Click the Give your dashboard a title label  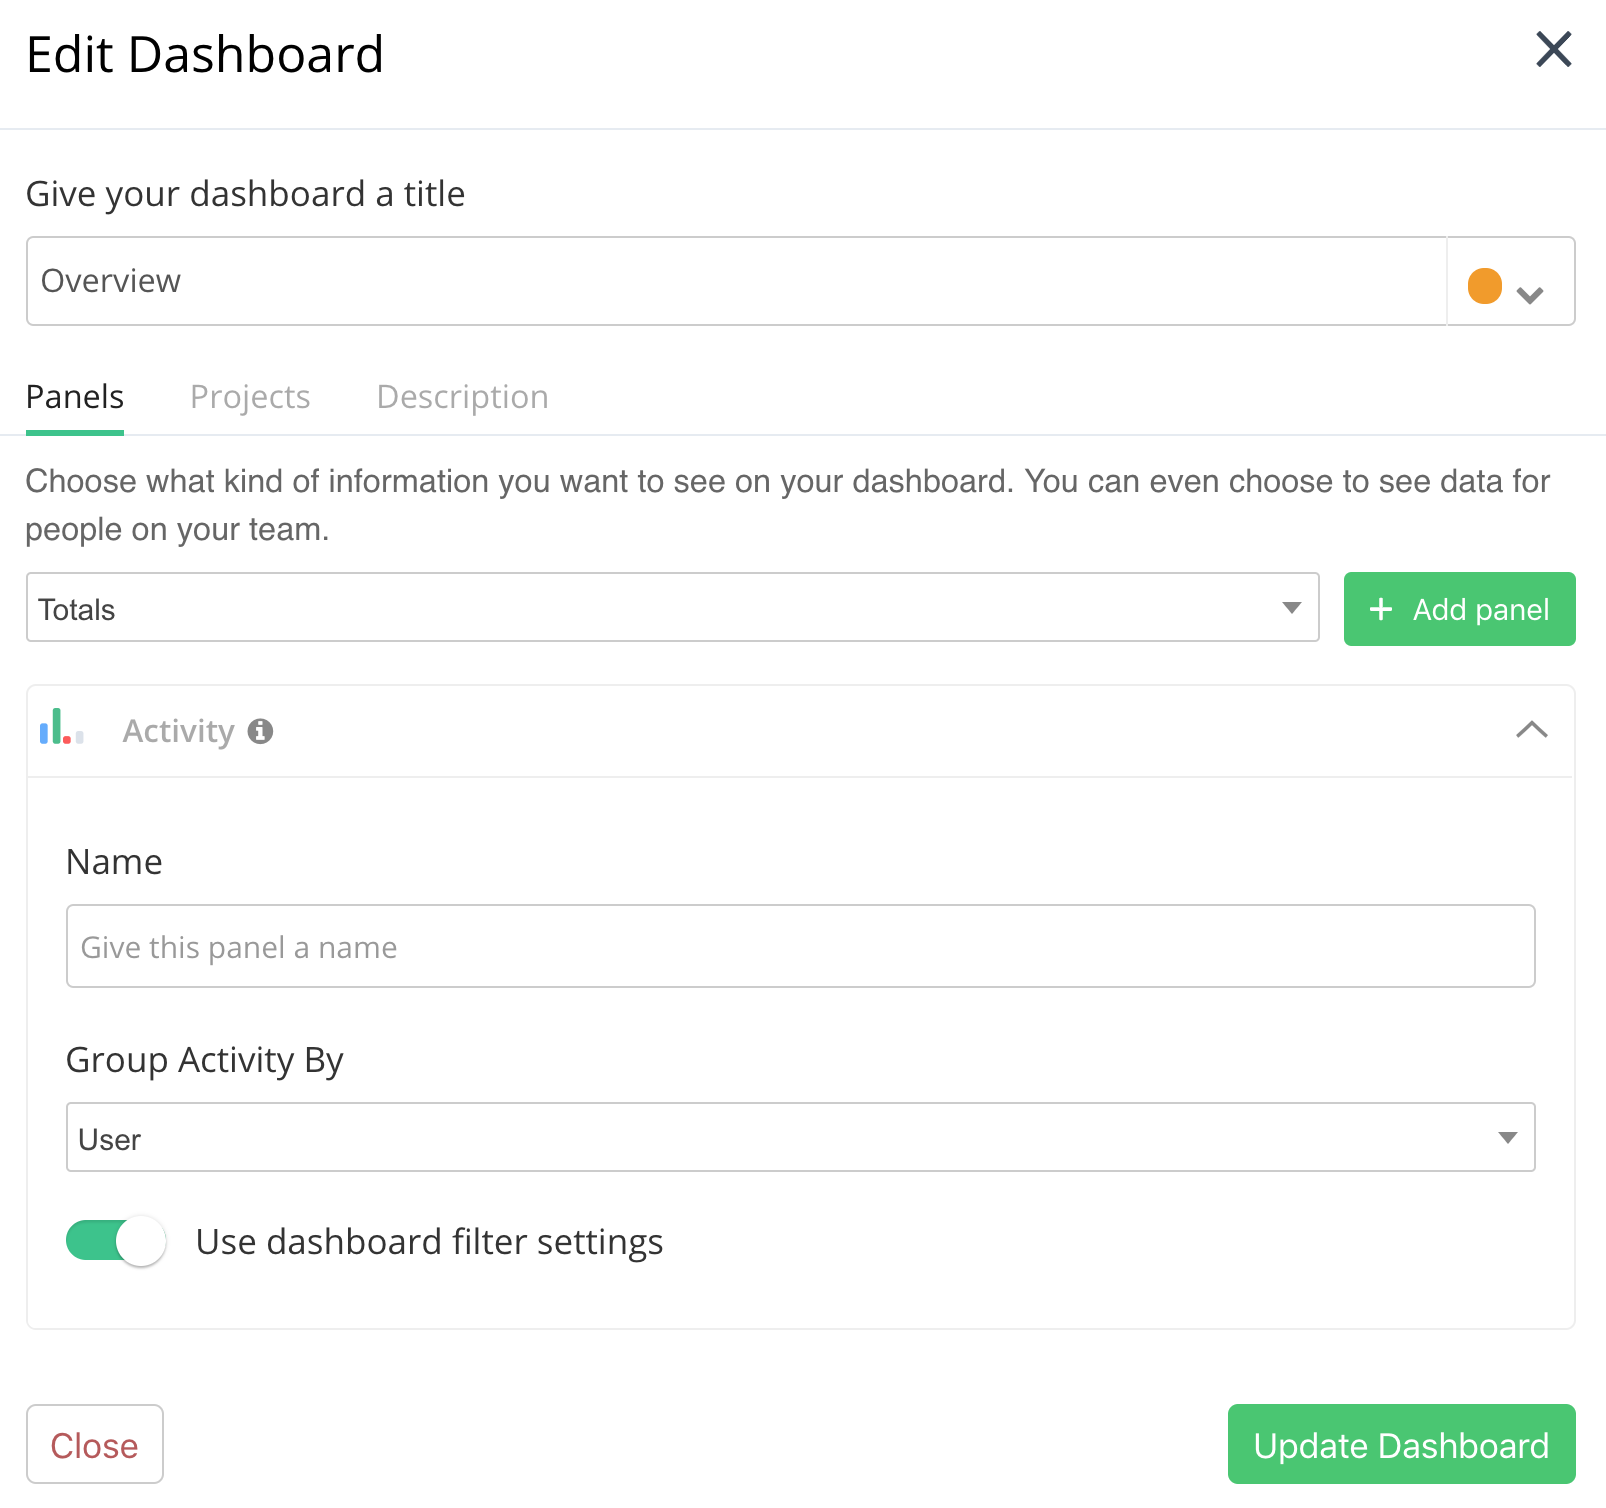(x=245, y=194)
